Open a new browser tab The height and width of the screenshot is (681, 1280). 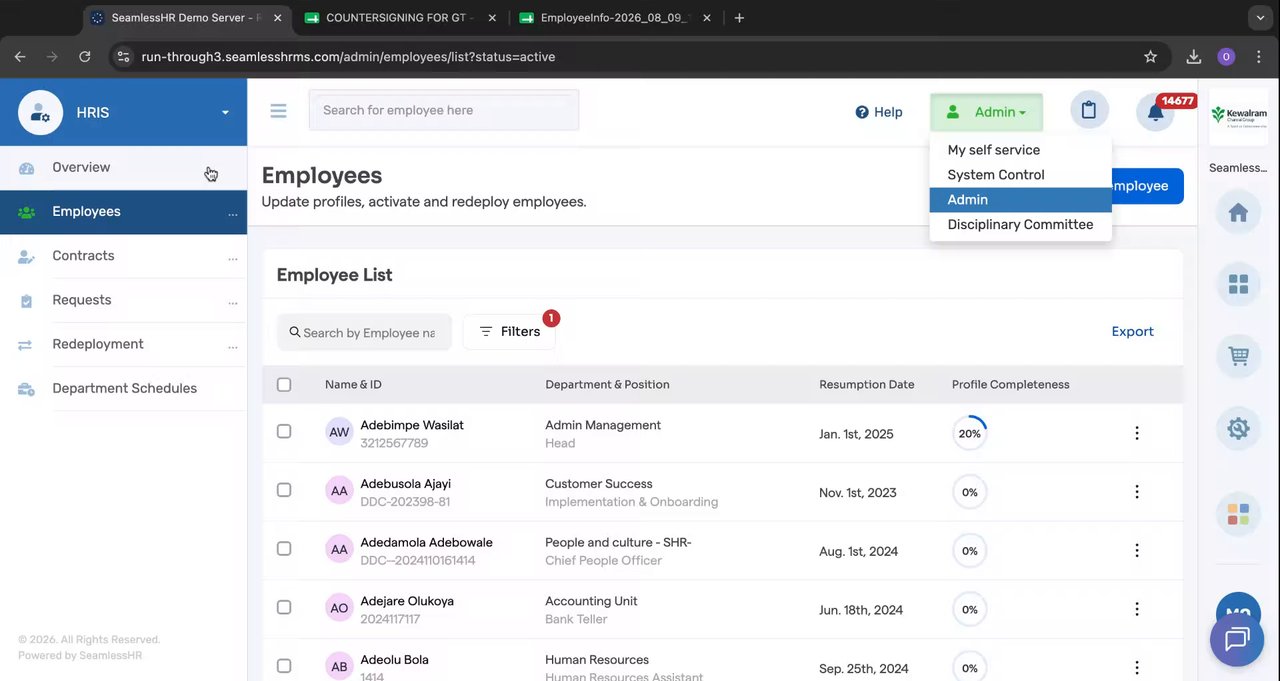(739, 18)
